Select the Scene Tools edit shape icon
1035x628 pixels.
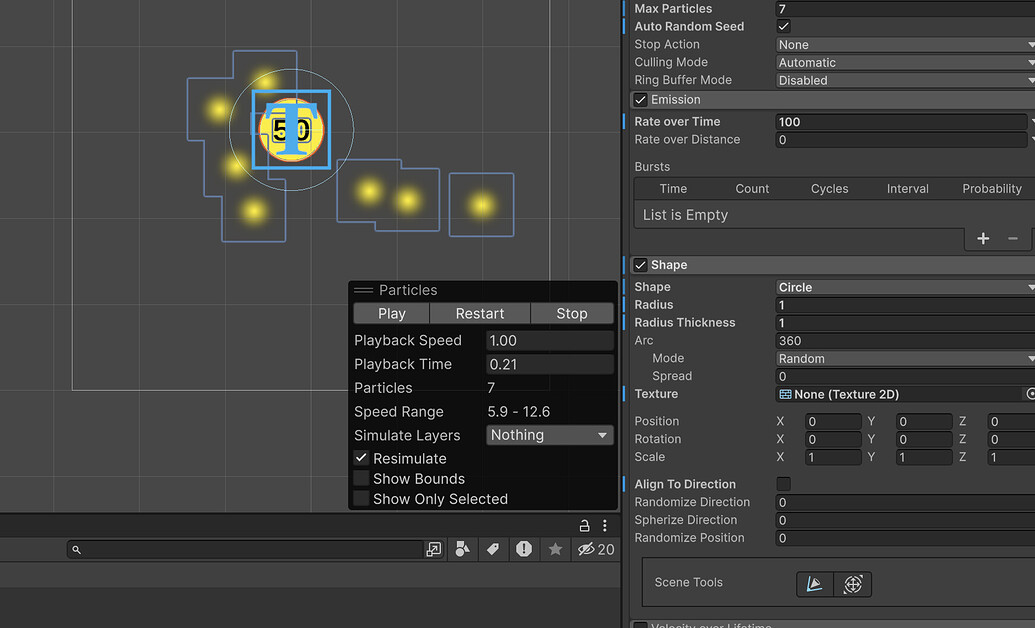click(x=814, y=583)
